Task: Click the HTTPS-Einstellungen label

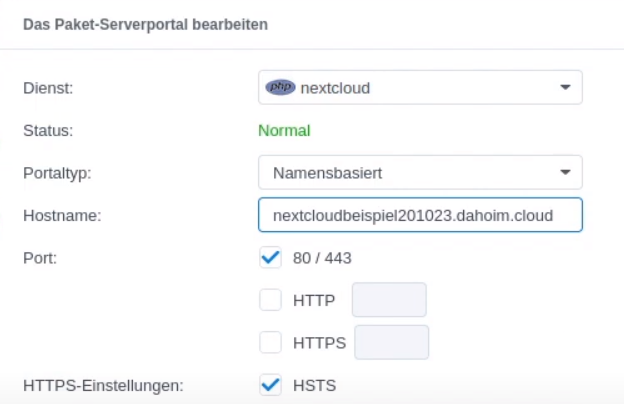Action: (x=103, y=385)
